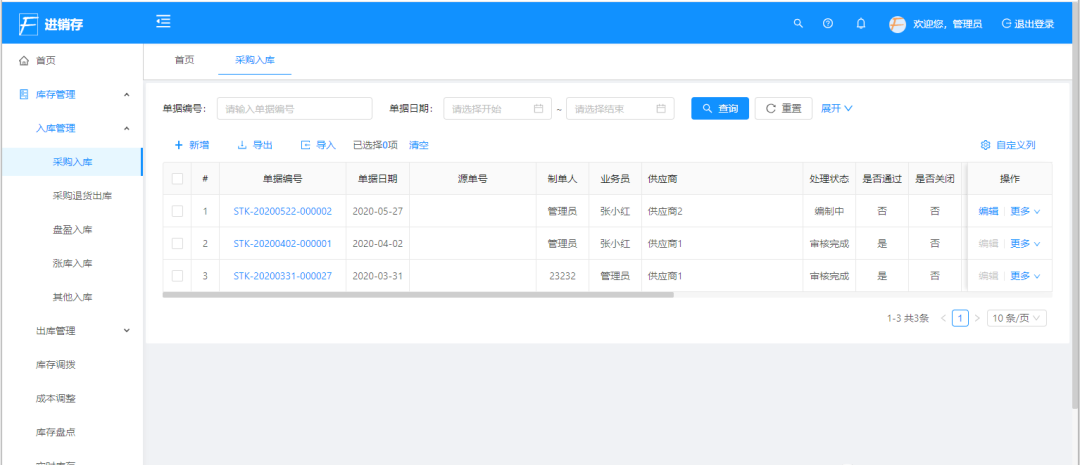1080x465 pixels.
Task: Collapse the 入库管理 submenu chevron
Action: tap(127, 128)
